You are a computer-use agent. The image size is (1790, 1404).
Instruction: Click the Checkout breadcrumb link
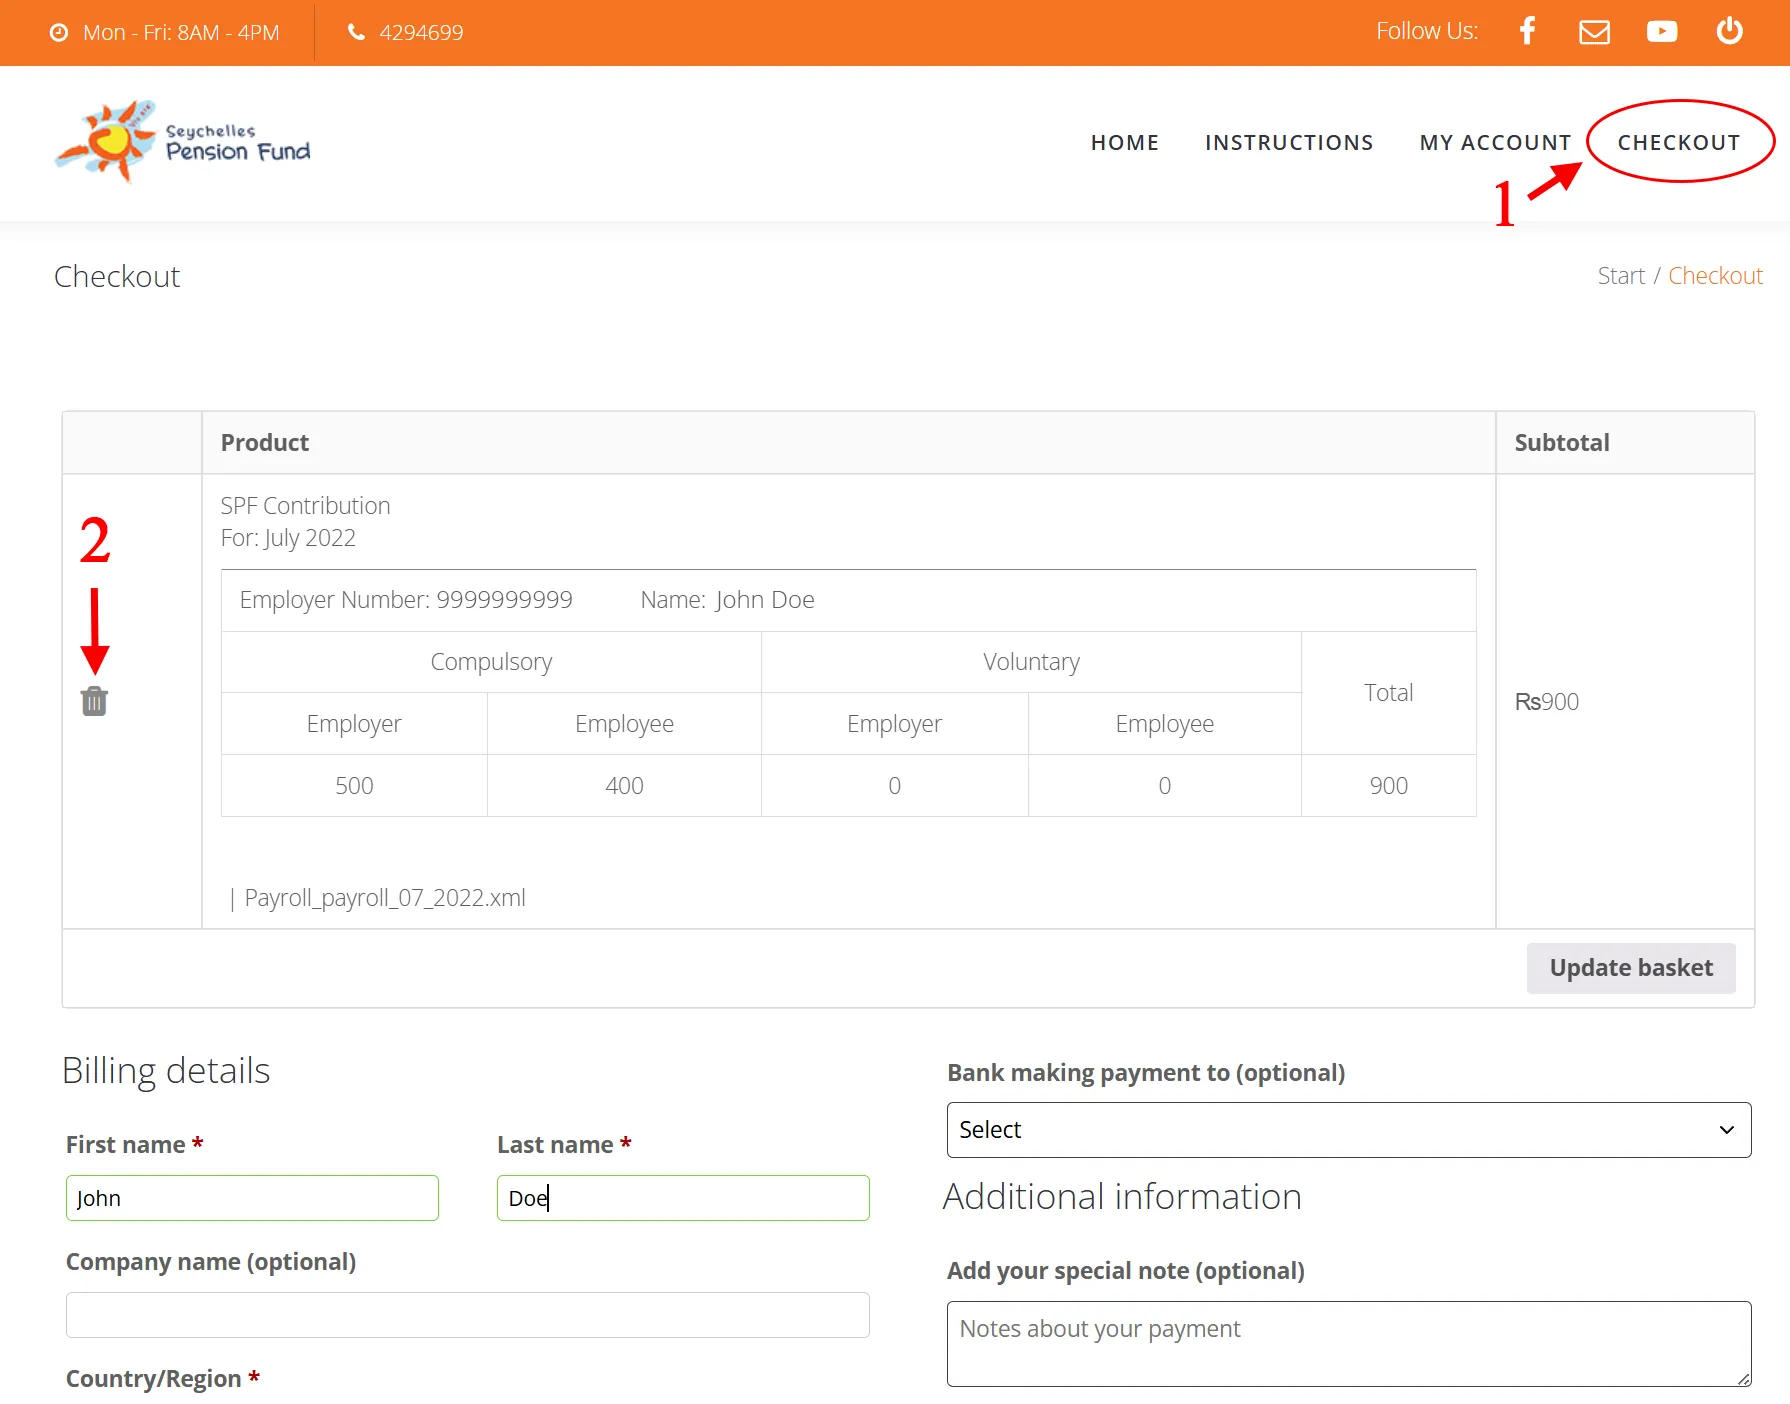click(1715, 276)
